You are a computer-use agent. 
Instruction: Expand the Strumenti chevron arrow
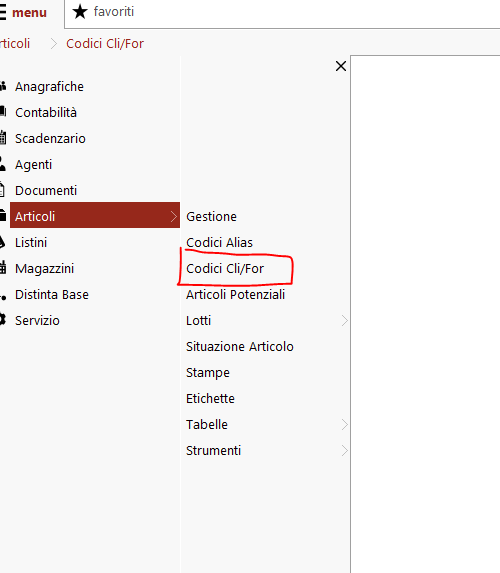[x=344, y=451]
